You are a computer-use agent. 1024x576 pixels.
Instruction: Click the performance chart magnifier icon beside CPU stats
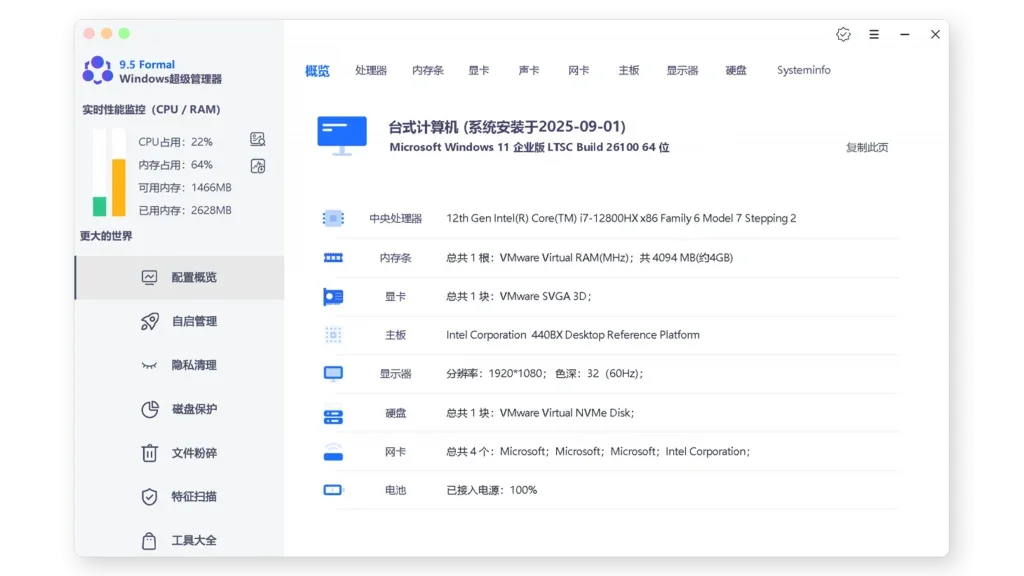click(x=256, y=140)
